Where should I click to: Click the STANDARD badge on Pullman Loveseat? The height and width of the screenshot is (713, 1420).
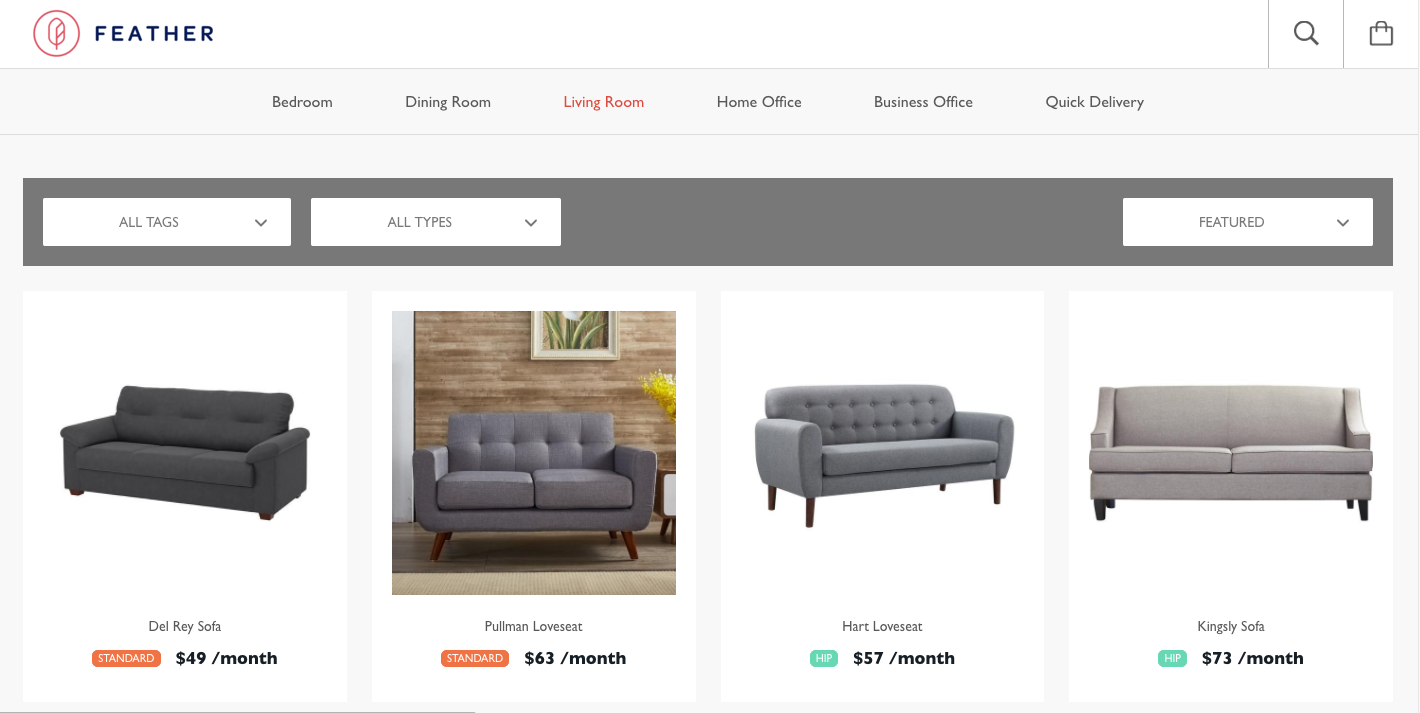click(x=475, y=658)
